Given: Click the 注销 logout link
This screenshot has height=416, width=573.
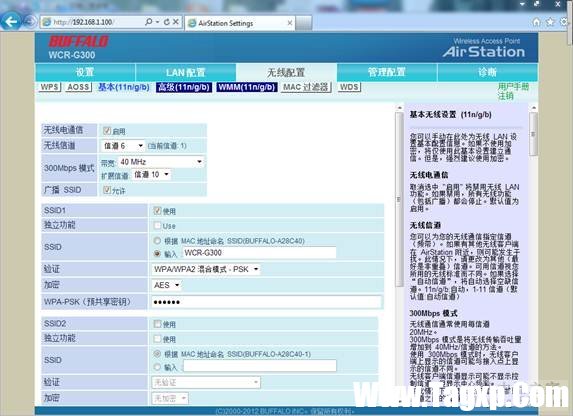Looking at the screenshot, I should pos(505,96).
